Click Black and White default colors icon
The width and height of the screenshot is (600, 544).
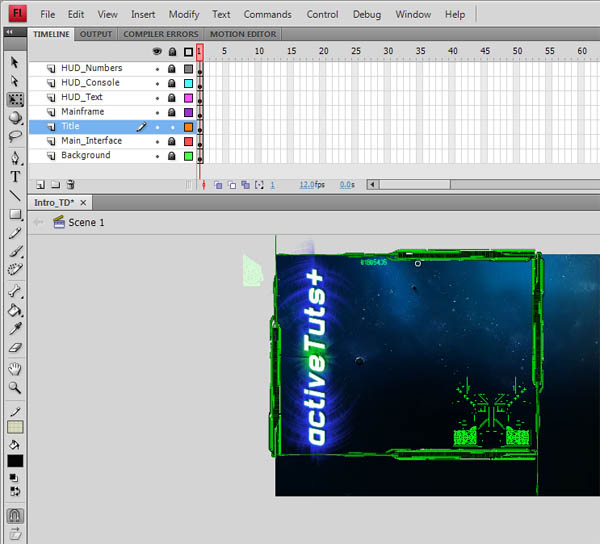tap(13, 477)
